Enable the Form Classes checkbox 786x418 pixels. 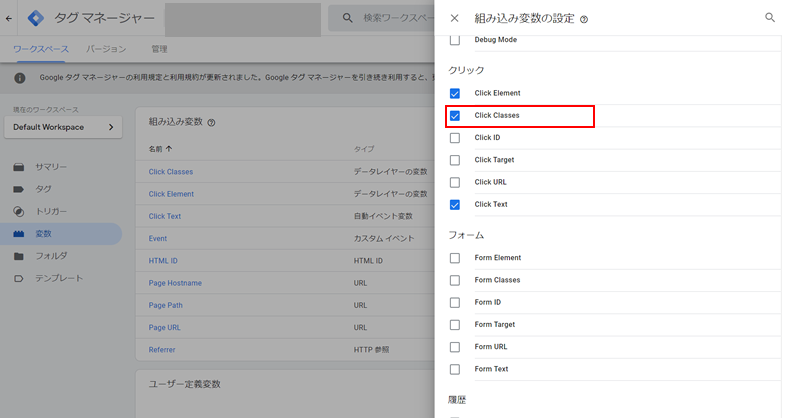point(455,280)
